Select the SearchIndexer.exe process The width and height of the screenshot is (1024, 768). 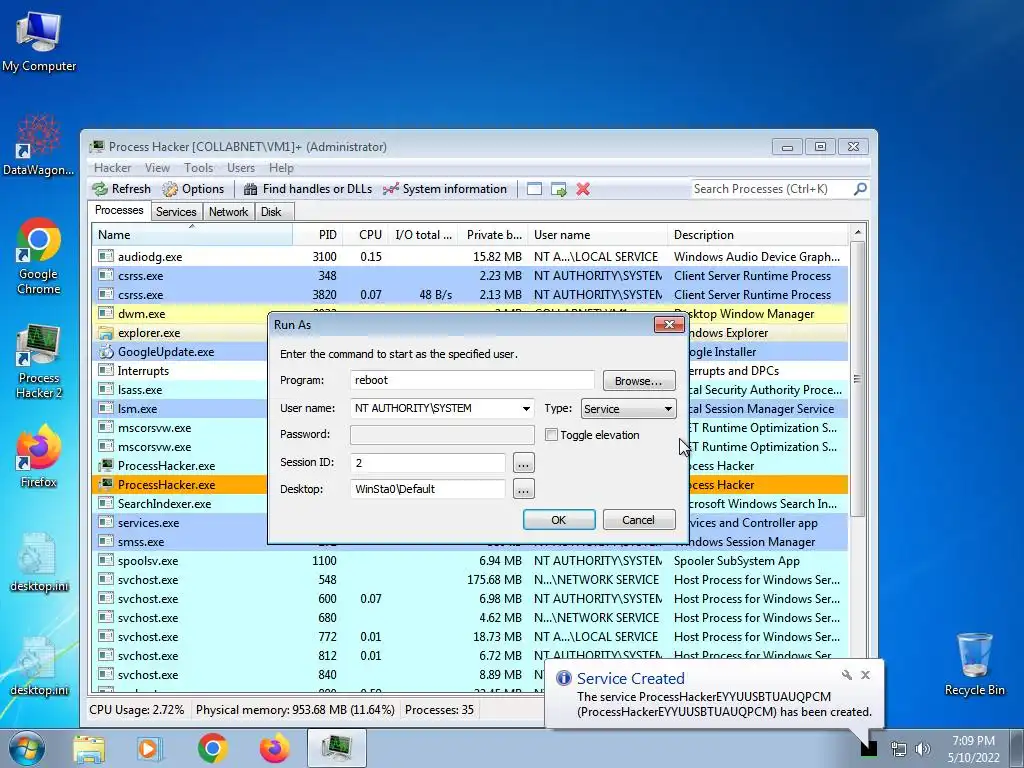(164, 504)
